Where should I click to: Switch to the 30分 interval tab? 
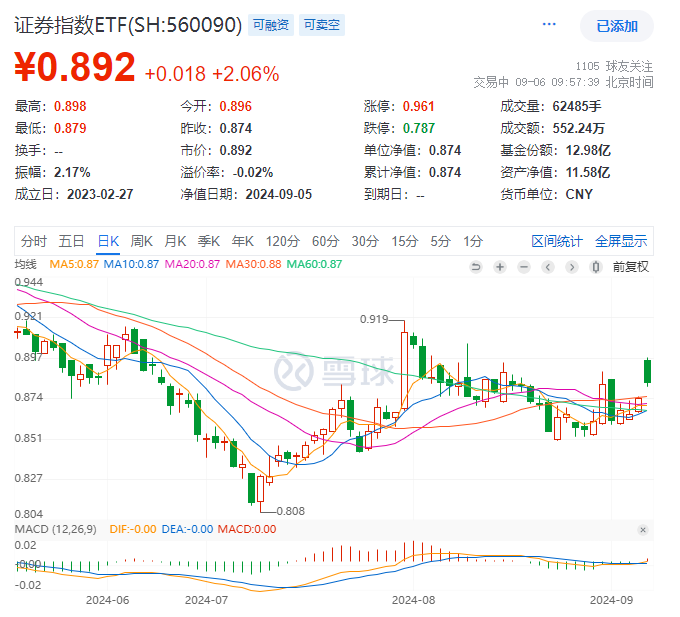point(365,241)
